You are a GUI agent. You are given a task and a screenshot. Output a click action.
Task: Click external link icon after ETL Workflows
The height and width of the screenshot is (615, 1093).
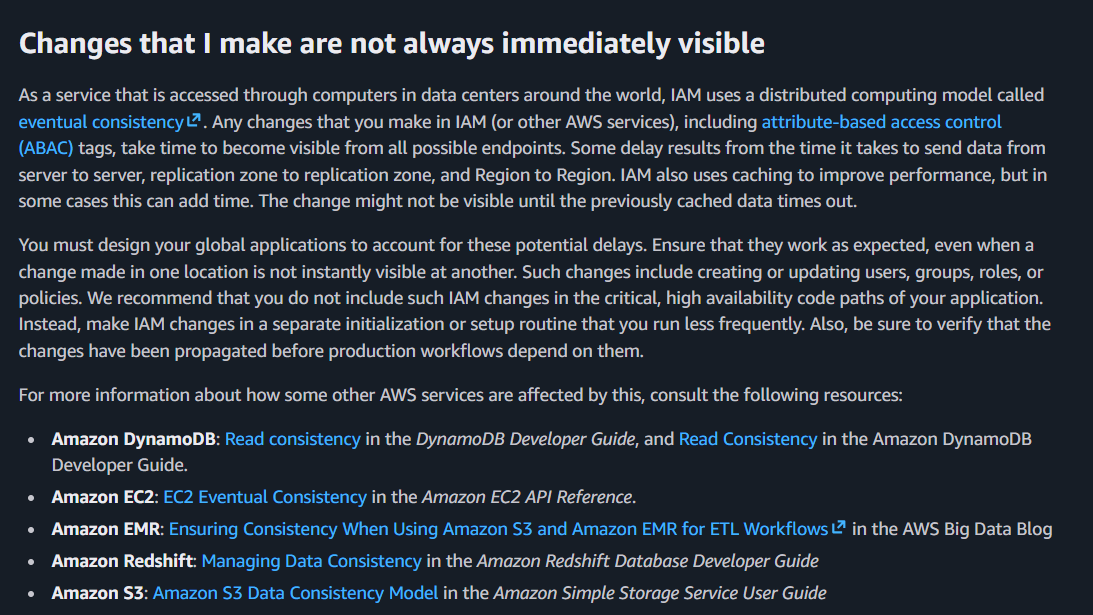(x=839, y=527)
